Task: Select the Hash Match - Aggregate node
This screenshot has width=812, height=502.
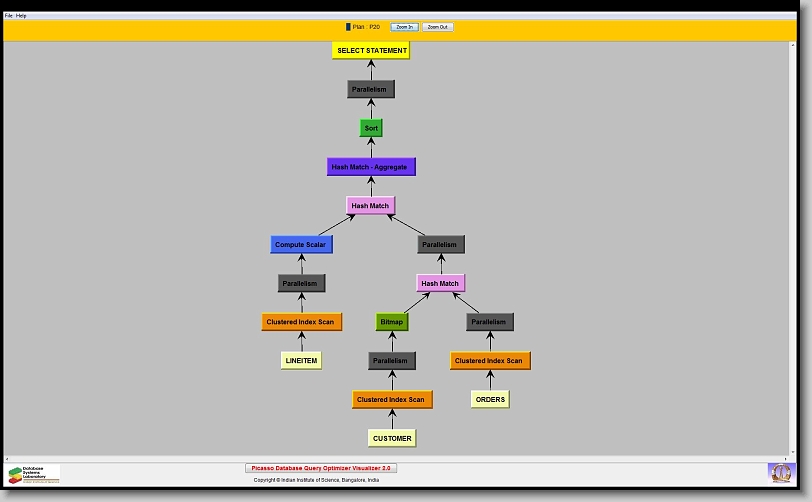Action: click(x=370, y=167)
